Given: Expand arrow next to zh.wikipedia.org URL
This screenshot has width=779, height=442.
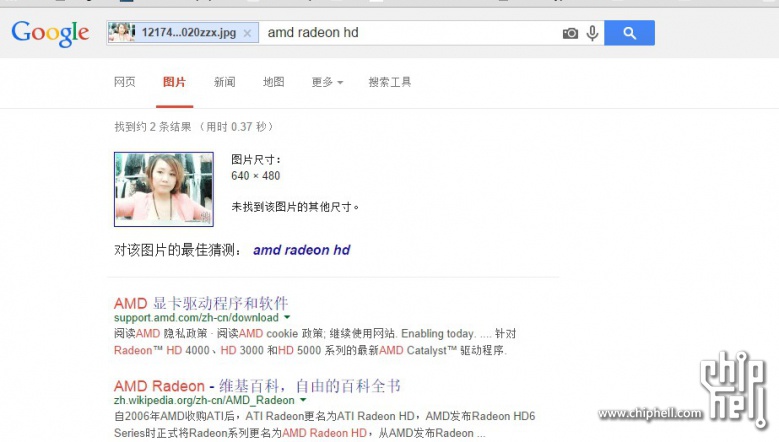Looking at the screenshot, I should click(x=303, y=400).
